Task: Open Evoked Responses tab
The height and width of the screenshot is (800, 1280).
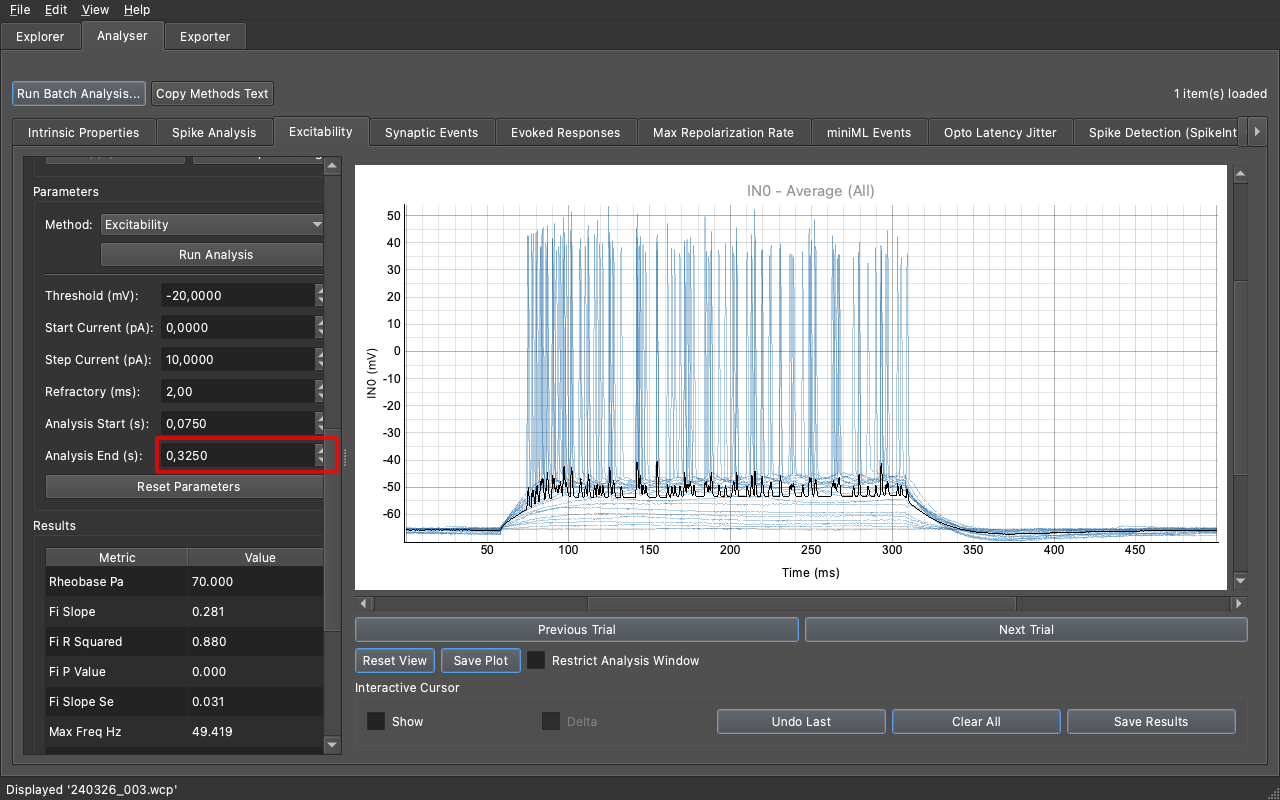Action: click(566, 132)
